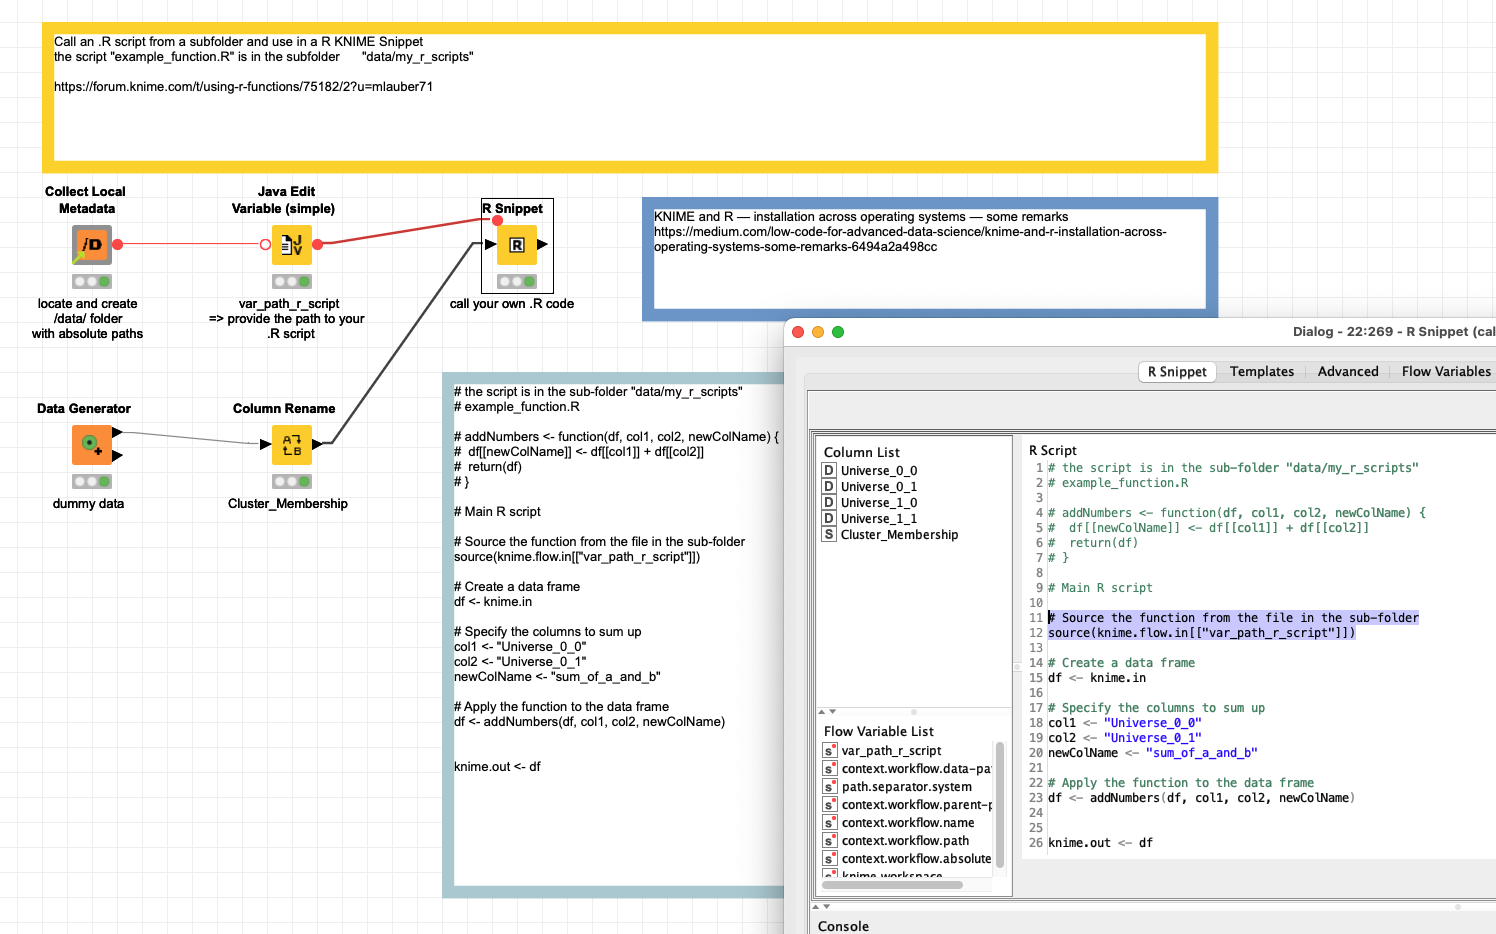1496x934 pixels.
Task: Select context.workflow.name flow variable
Action: click(907, 823)
